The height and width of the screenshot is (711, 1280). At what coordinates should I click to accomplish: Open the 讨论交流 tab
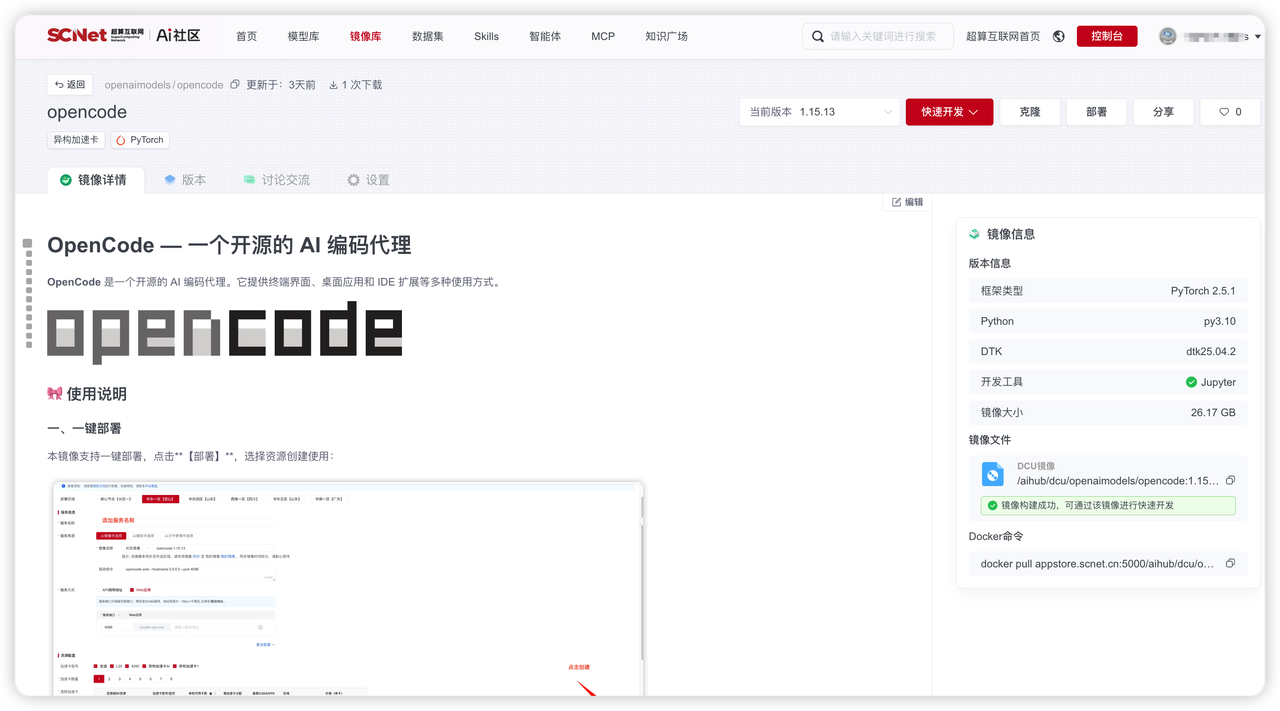click(277, 180)
